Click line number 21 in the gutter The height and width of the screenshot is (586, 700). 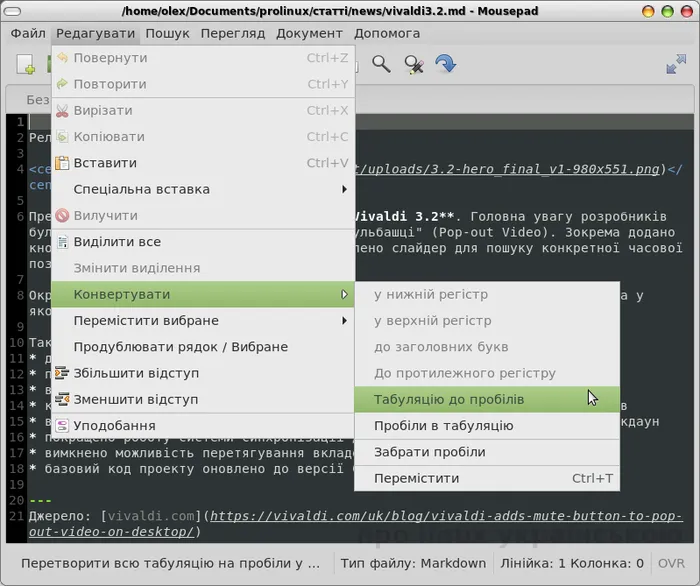[17, 516]
